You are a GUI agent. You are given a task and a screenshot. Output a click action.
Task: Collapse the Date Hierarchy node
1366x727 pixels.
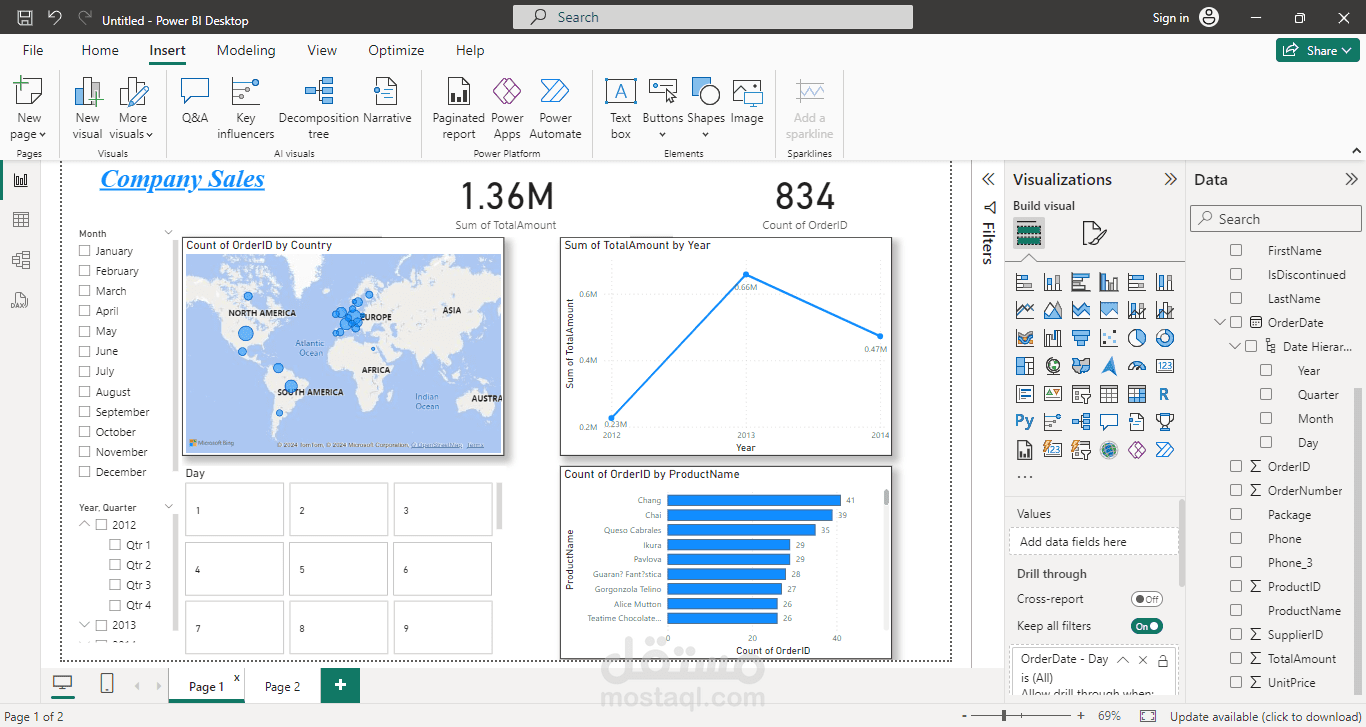(x=1235, y=347)
